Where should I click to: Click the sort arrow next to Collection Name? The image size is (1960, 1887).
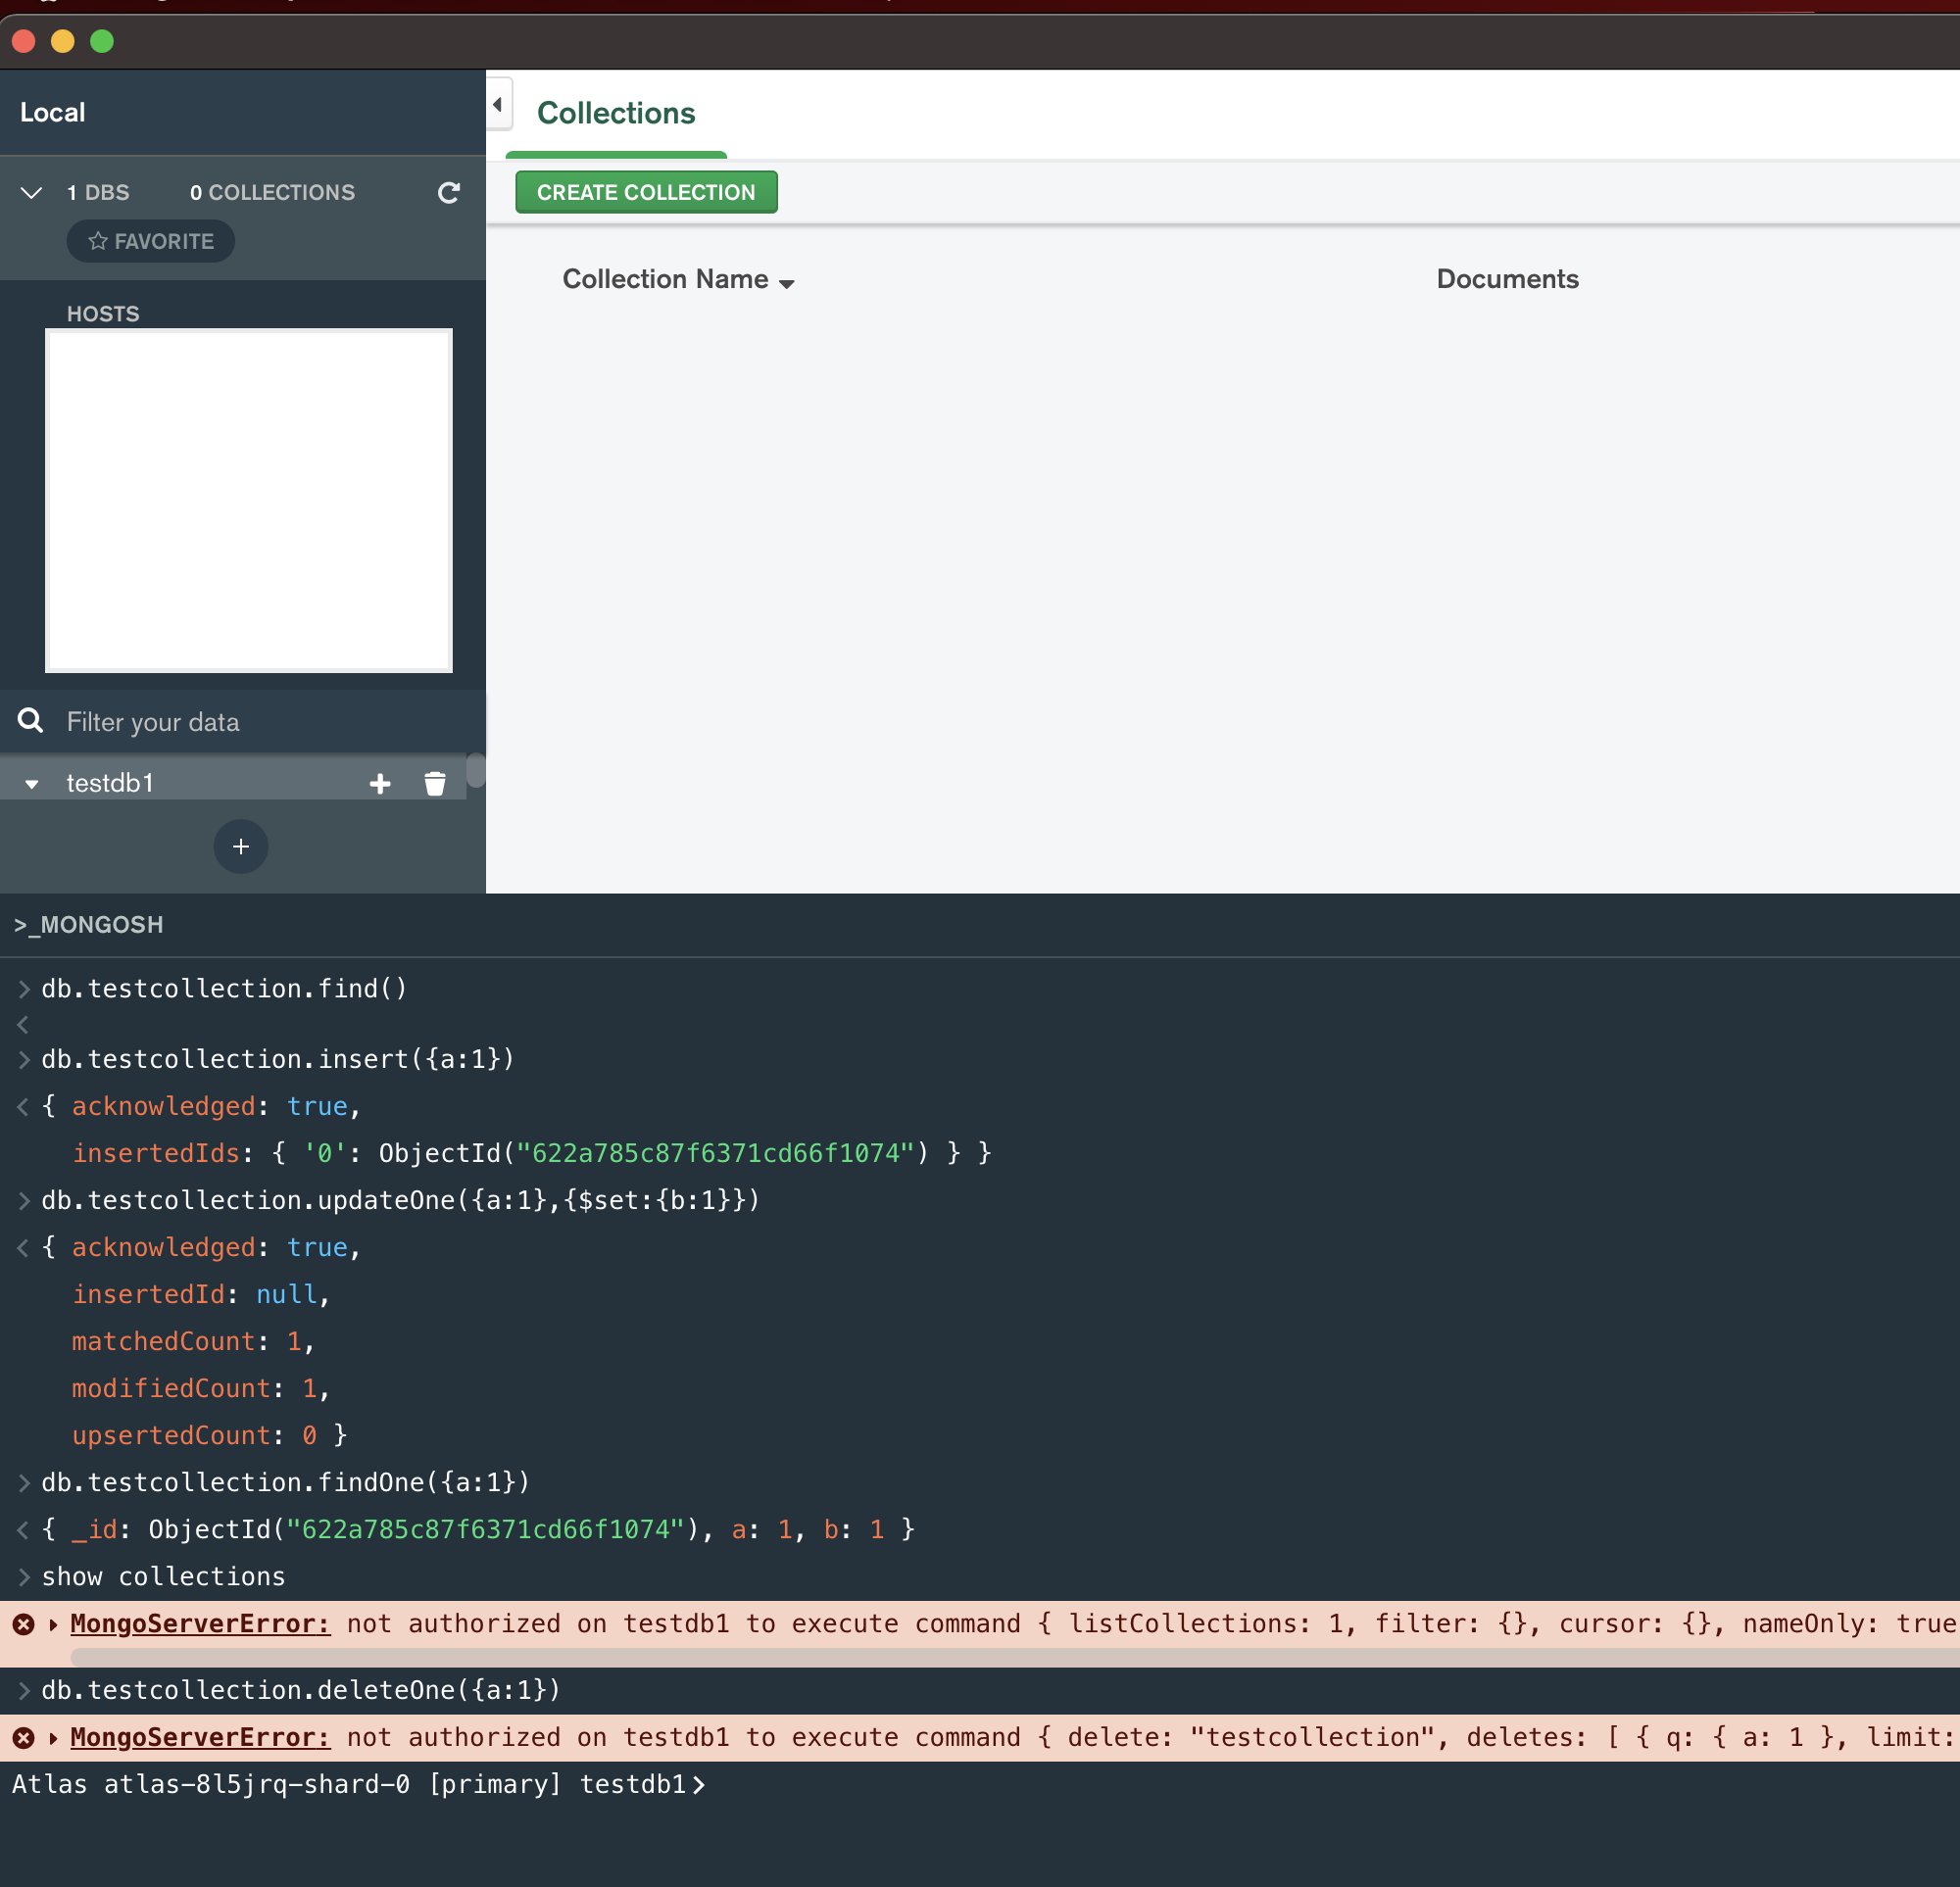click(787, 282)
